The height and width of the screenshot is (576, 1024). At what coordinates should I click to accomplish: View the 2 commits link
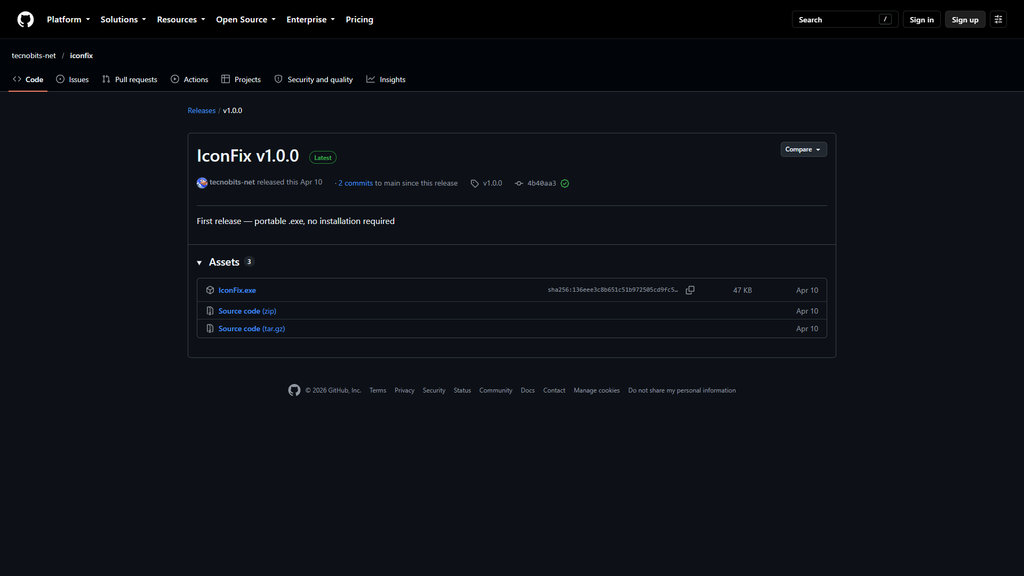click(355, 184)
